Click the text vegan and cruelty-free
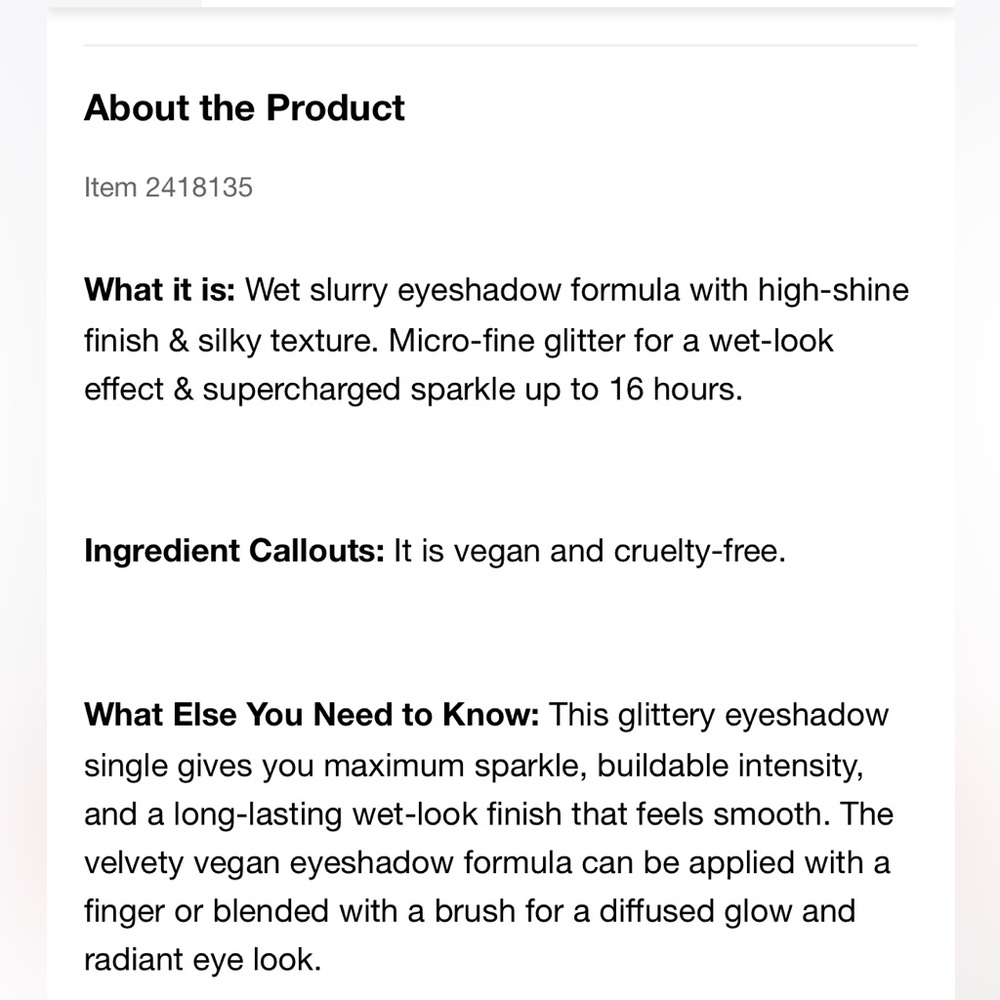 coord(619,550)
